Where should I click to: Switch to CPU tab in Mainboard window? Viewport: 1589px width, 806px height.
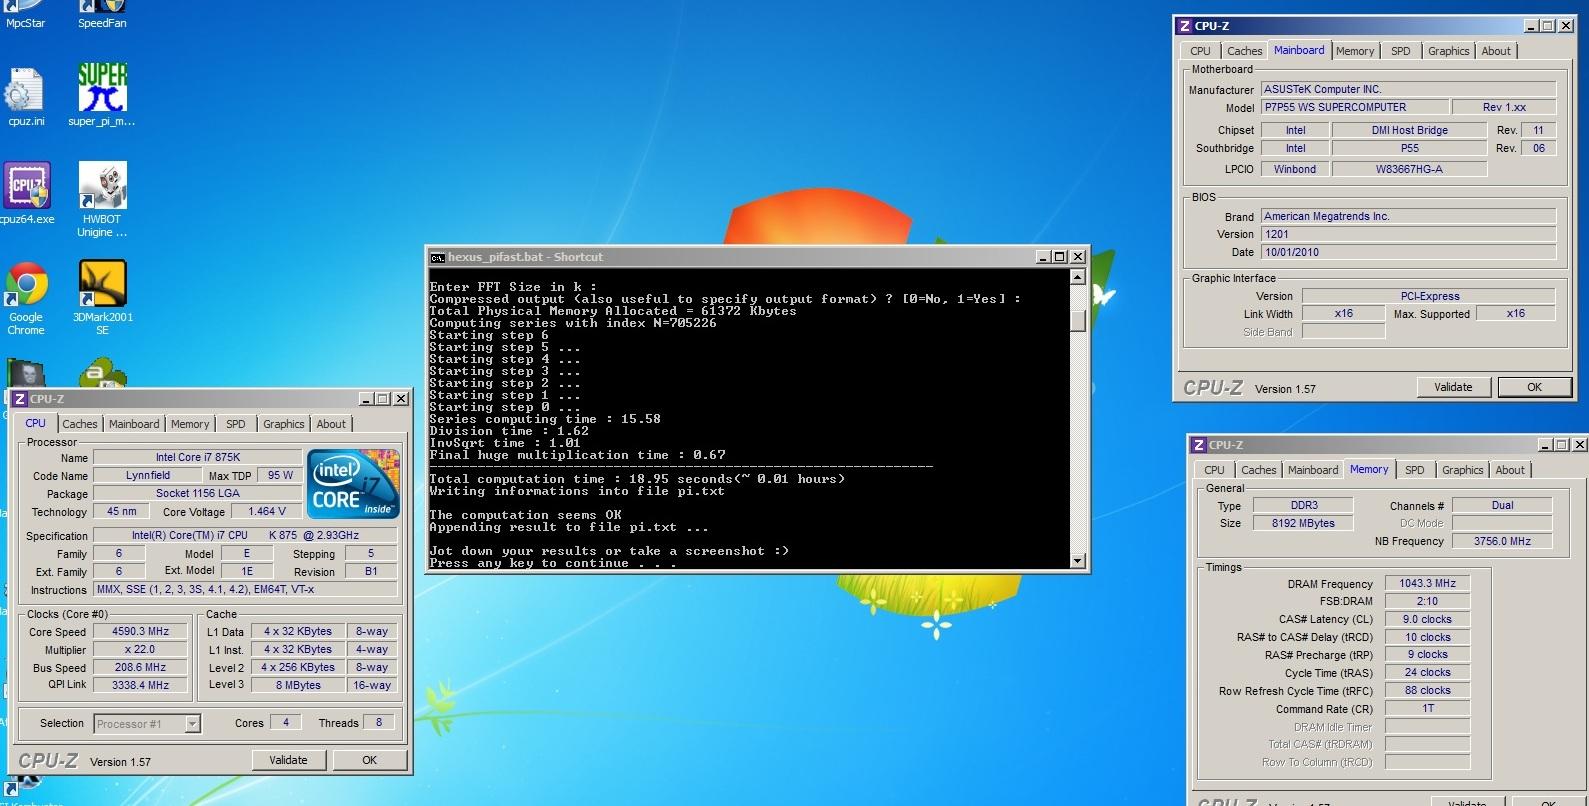pos(1200,51)
